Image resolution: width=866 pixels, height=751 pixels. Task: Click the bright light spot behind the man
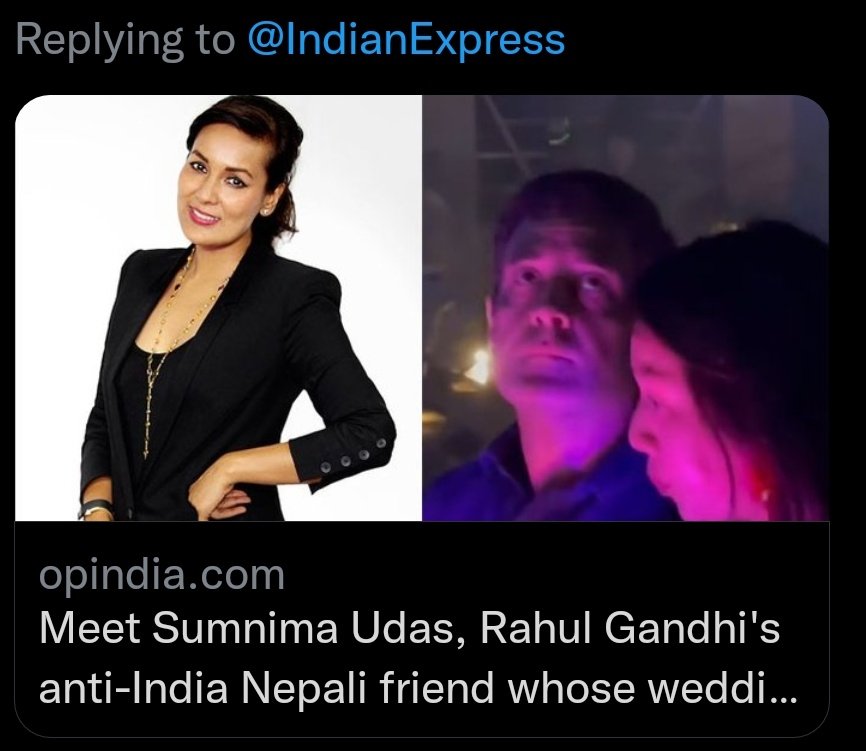478,367
